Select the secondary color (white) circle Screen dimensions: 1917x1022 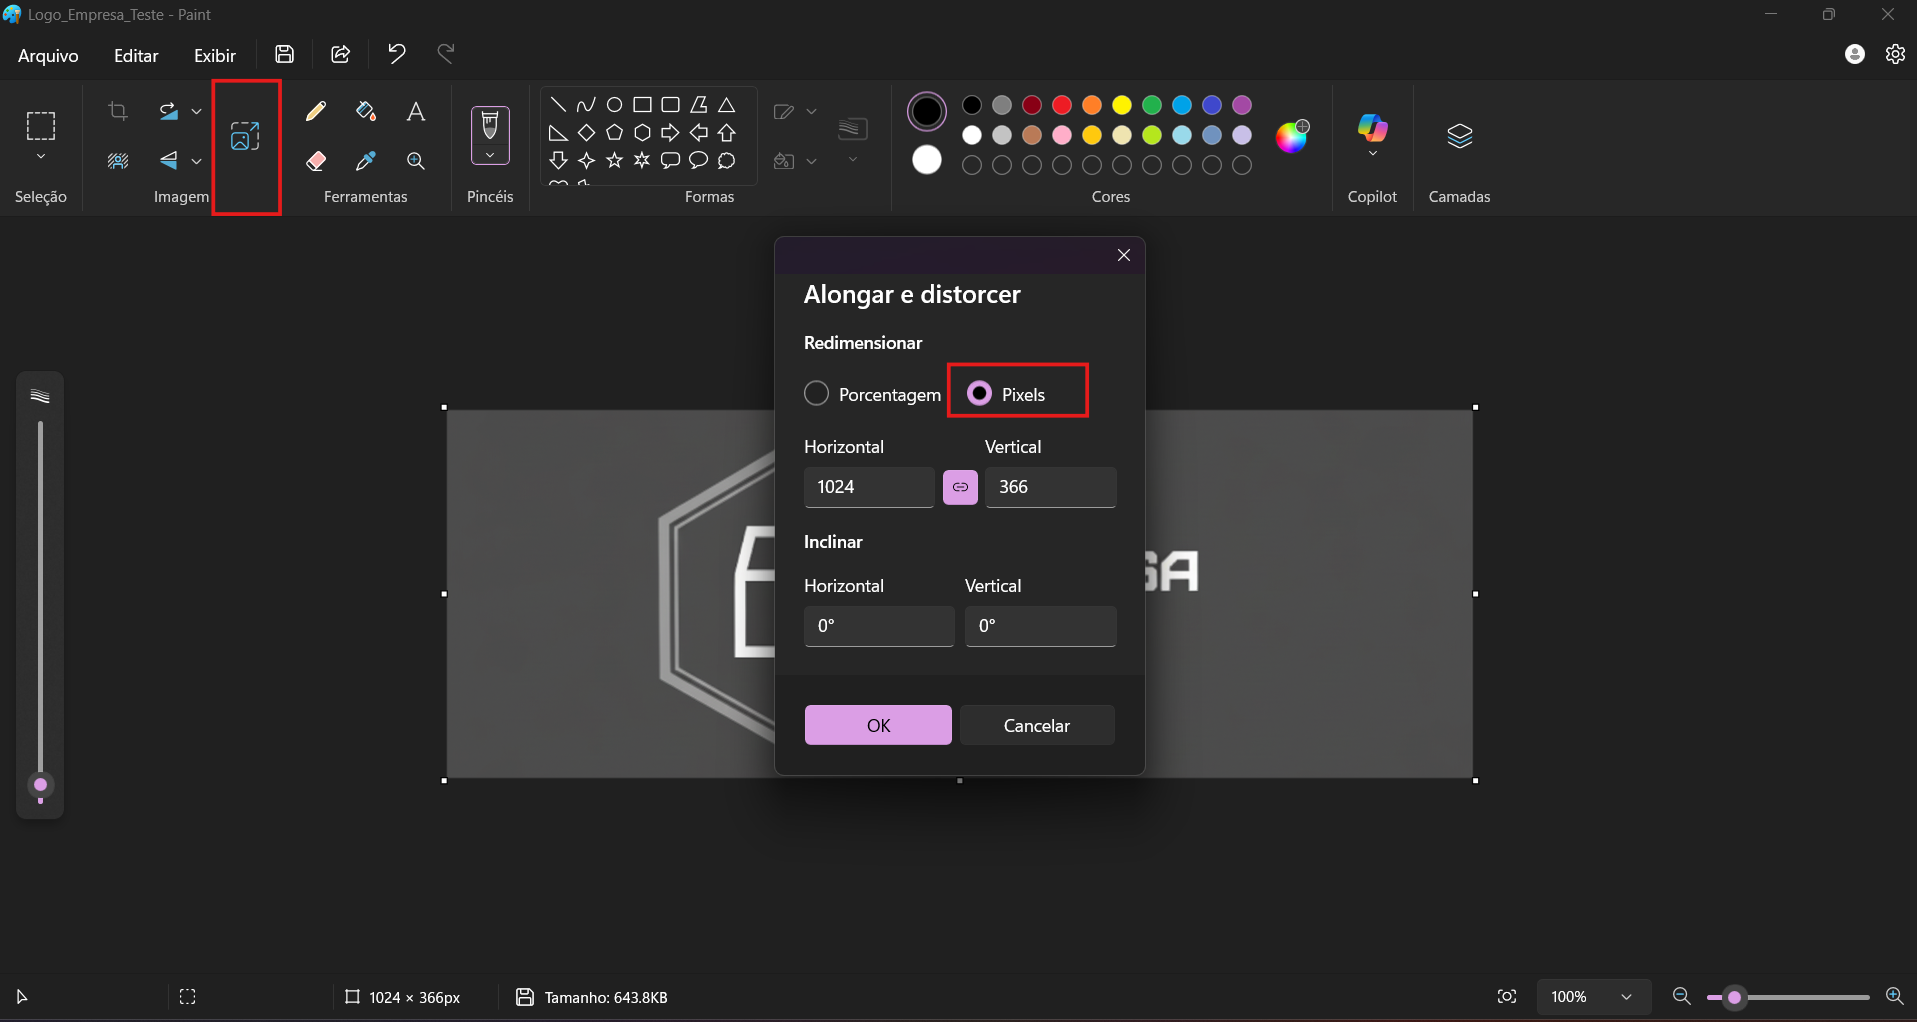coord(927,160)
